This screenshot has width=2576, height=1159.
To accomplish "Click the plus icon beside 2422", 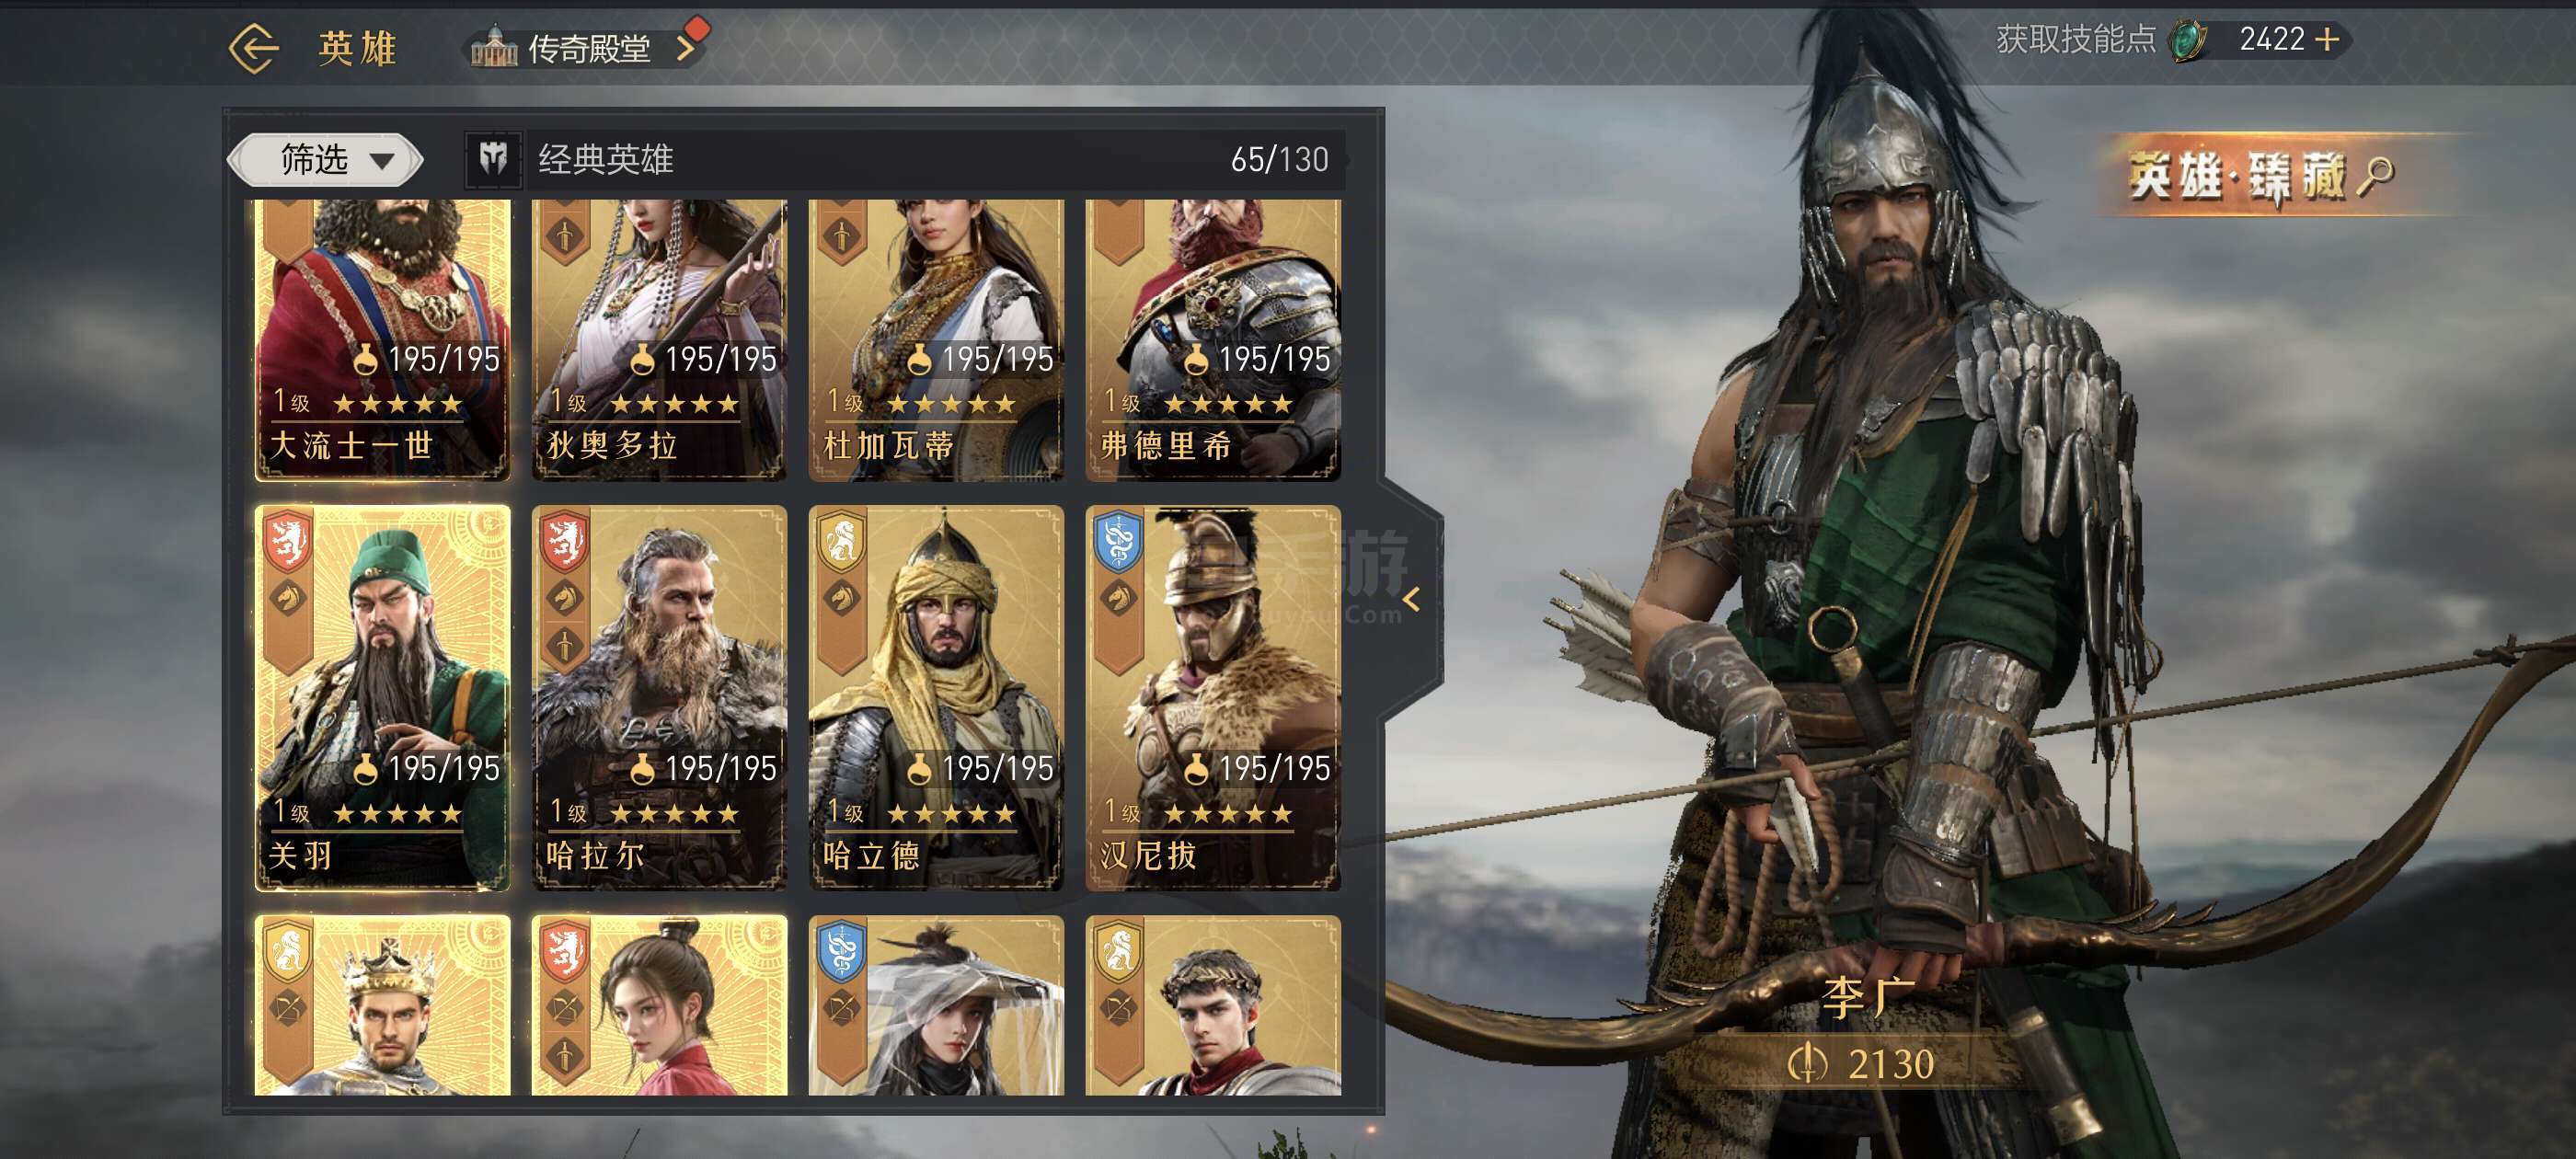I will pyautogui.click(x=2327, y=39).
